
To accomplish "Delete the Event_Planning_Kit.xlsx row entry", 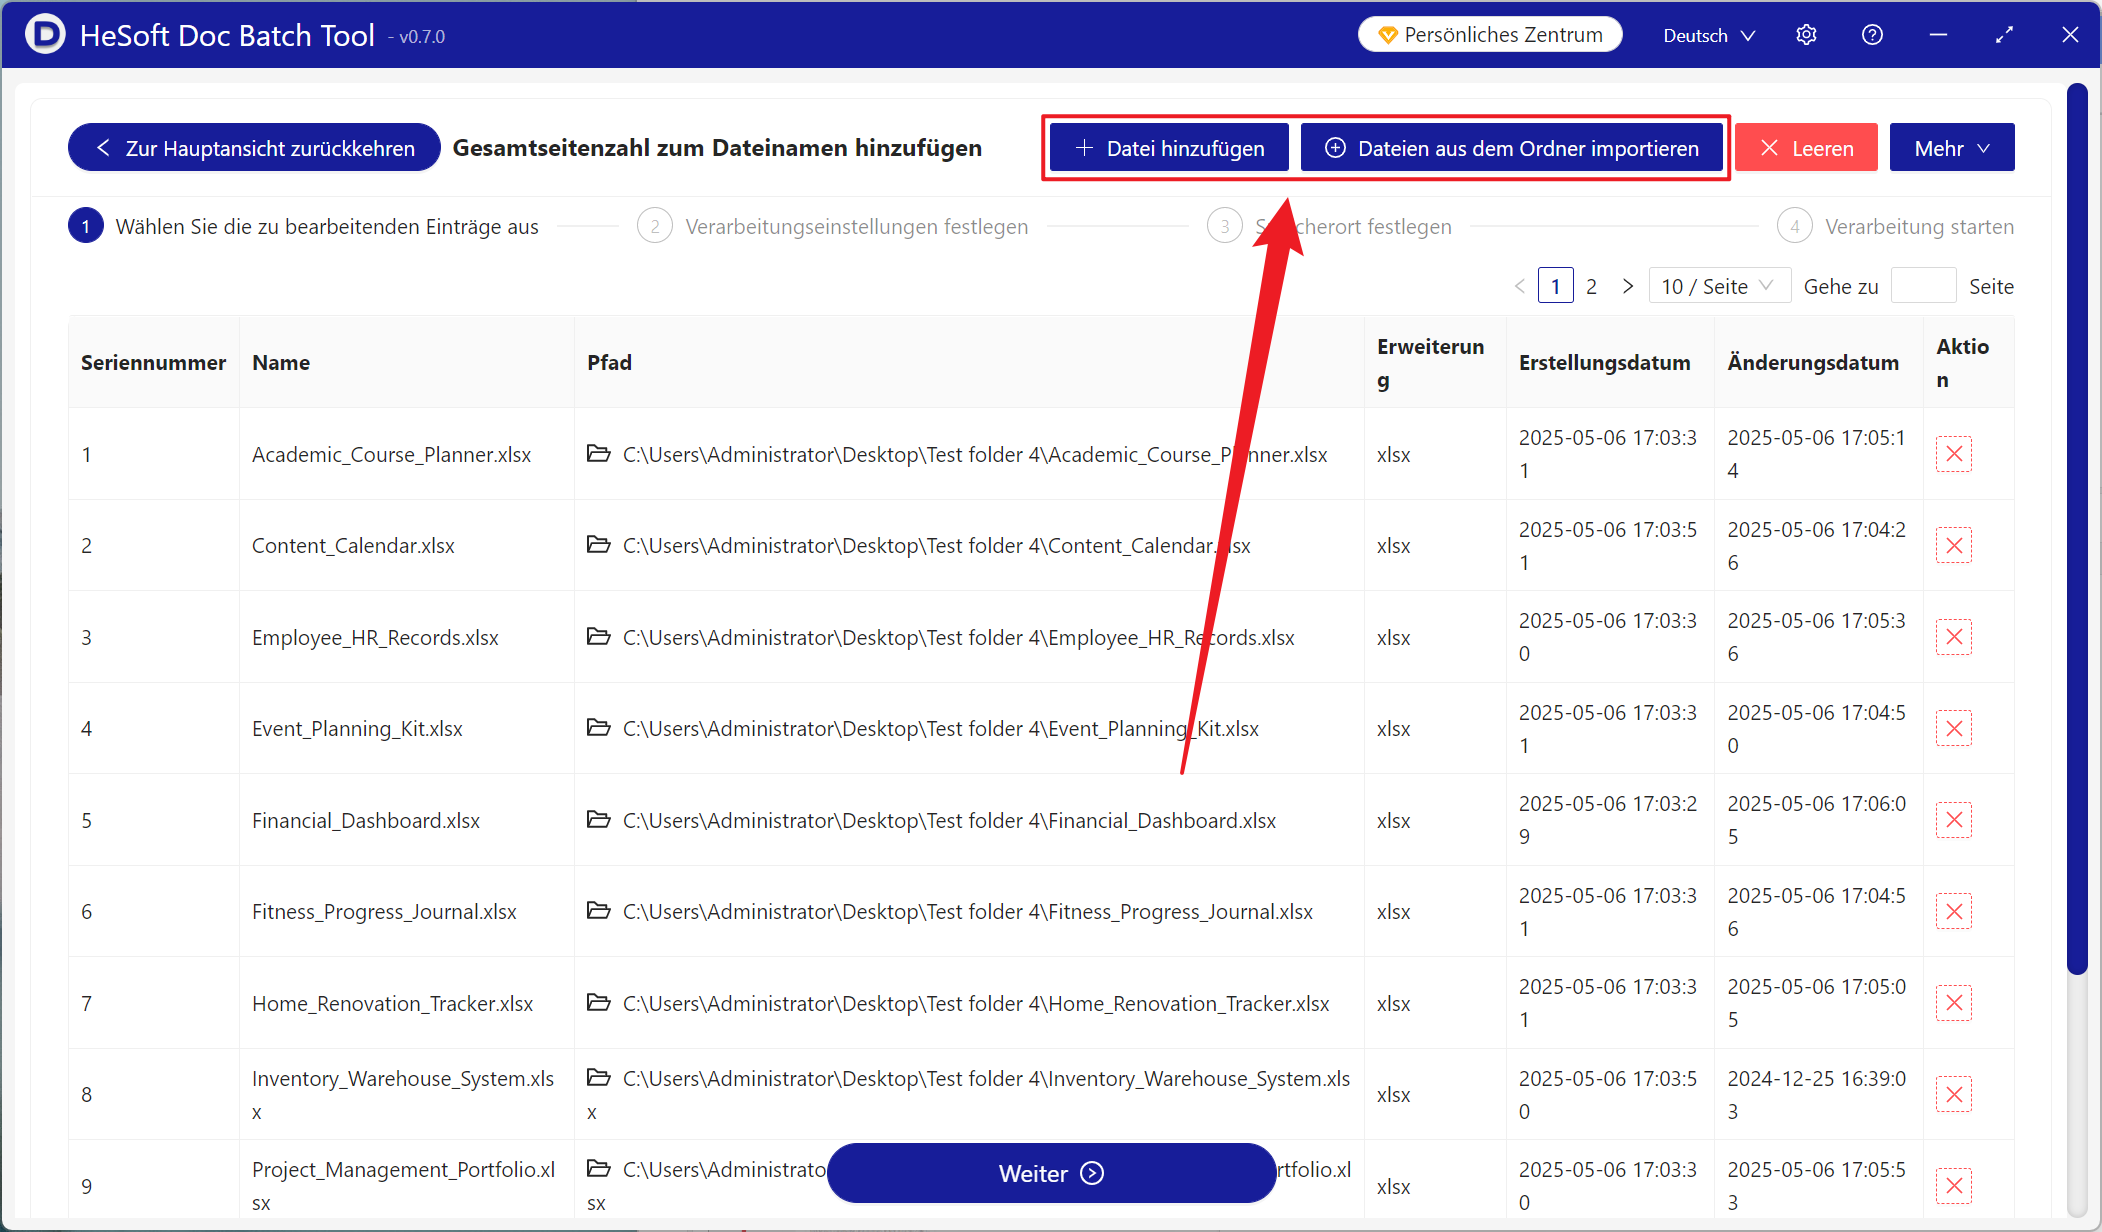I will pos(1953,728).
